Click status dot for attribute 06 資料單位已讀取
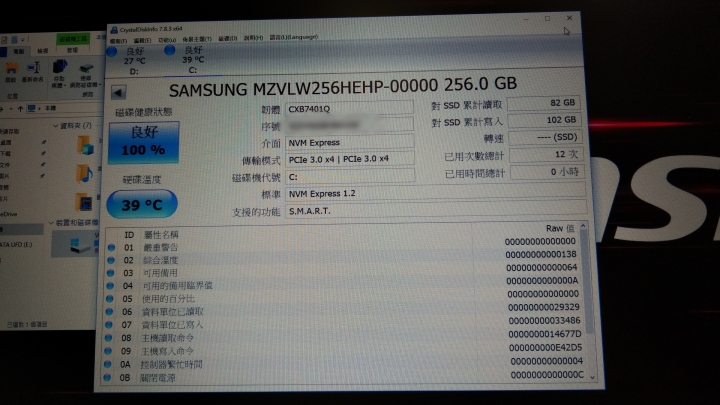This screenshot has height=405, width=720. coord(109,311)
